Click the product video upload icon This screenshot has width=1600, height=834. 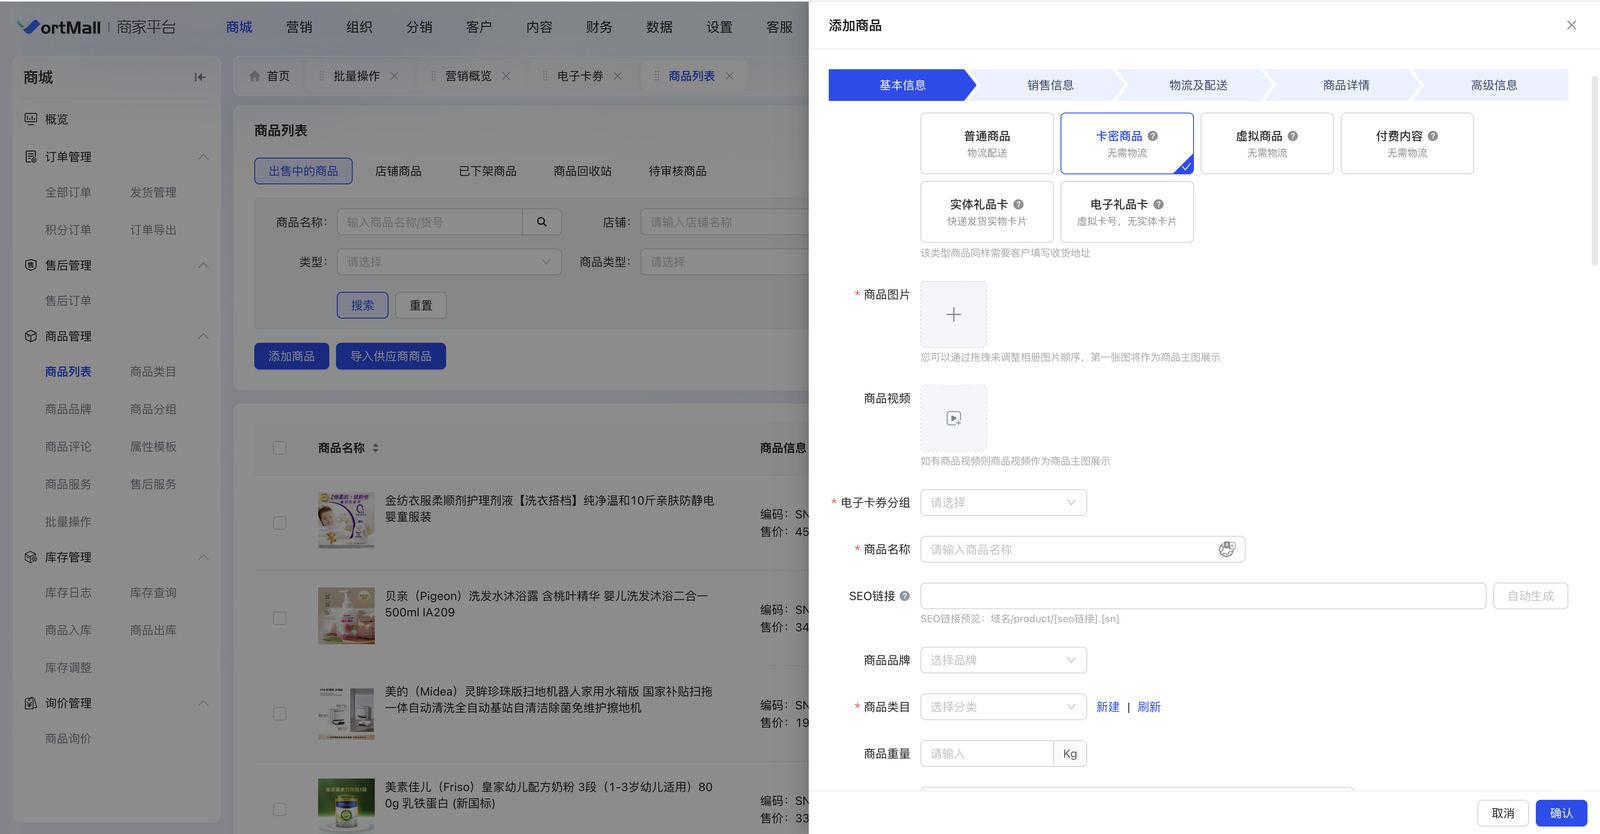[953, 418]
